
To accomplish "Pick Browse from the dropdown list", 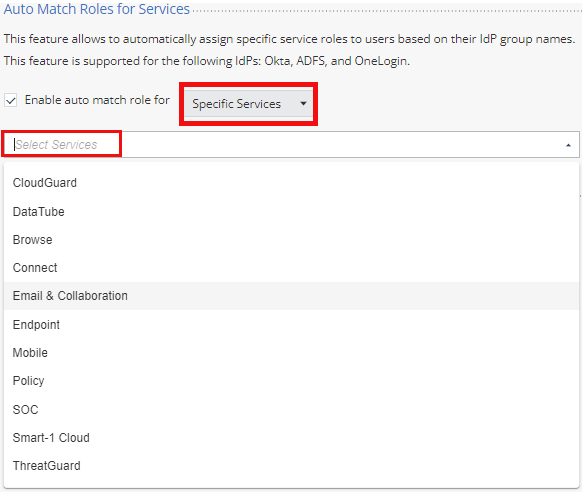I will point(291,240).
